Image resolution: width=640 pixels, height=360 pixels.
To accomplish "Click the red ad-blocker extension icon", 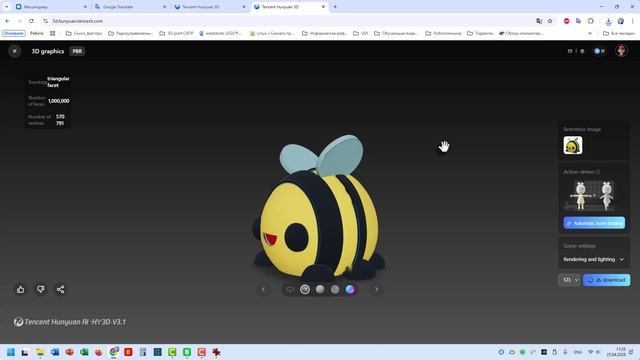I will click(x=567, y=21).
